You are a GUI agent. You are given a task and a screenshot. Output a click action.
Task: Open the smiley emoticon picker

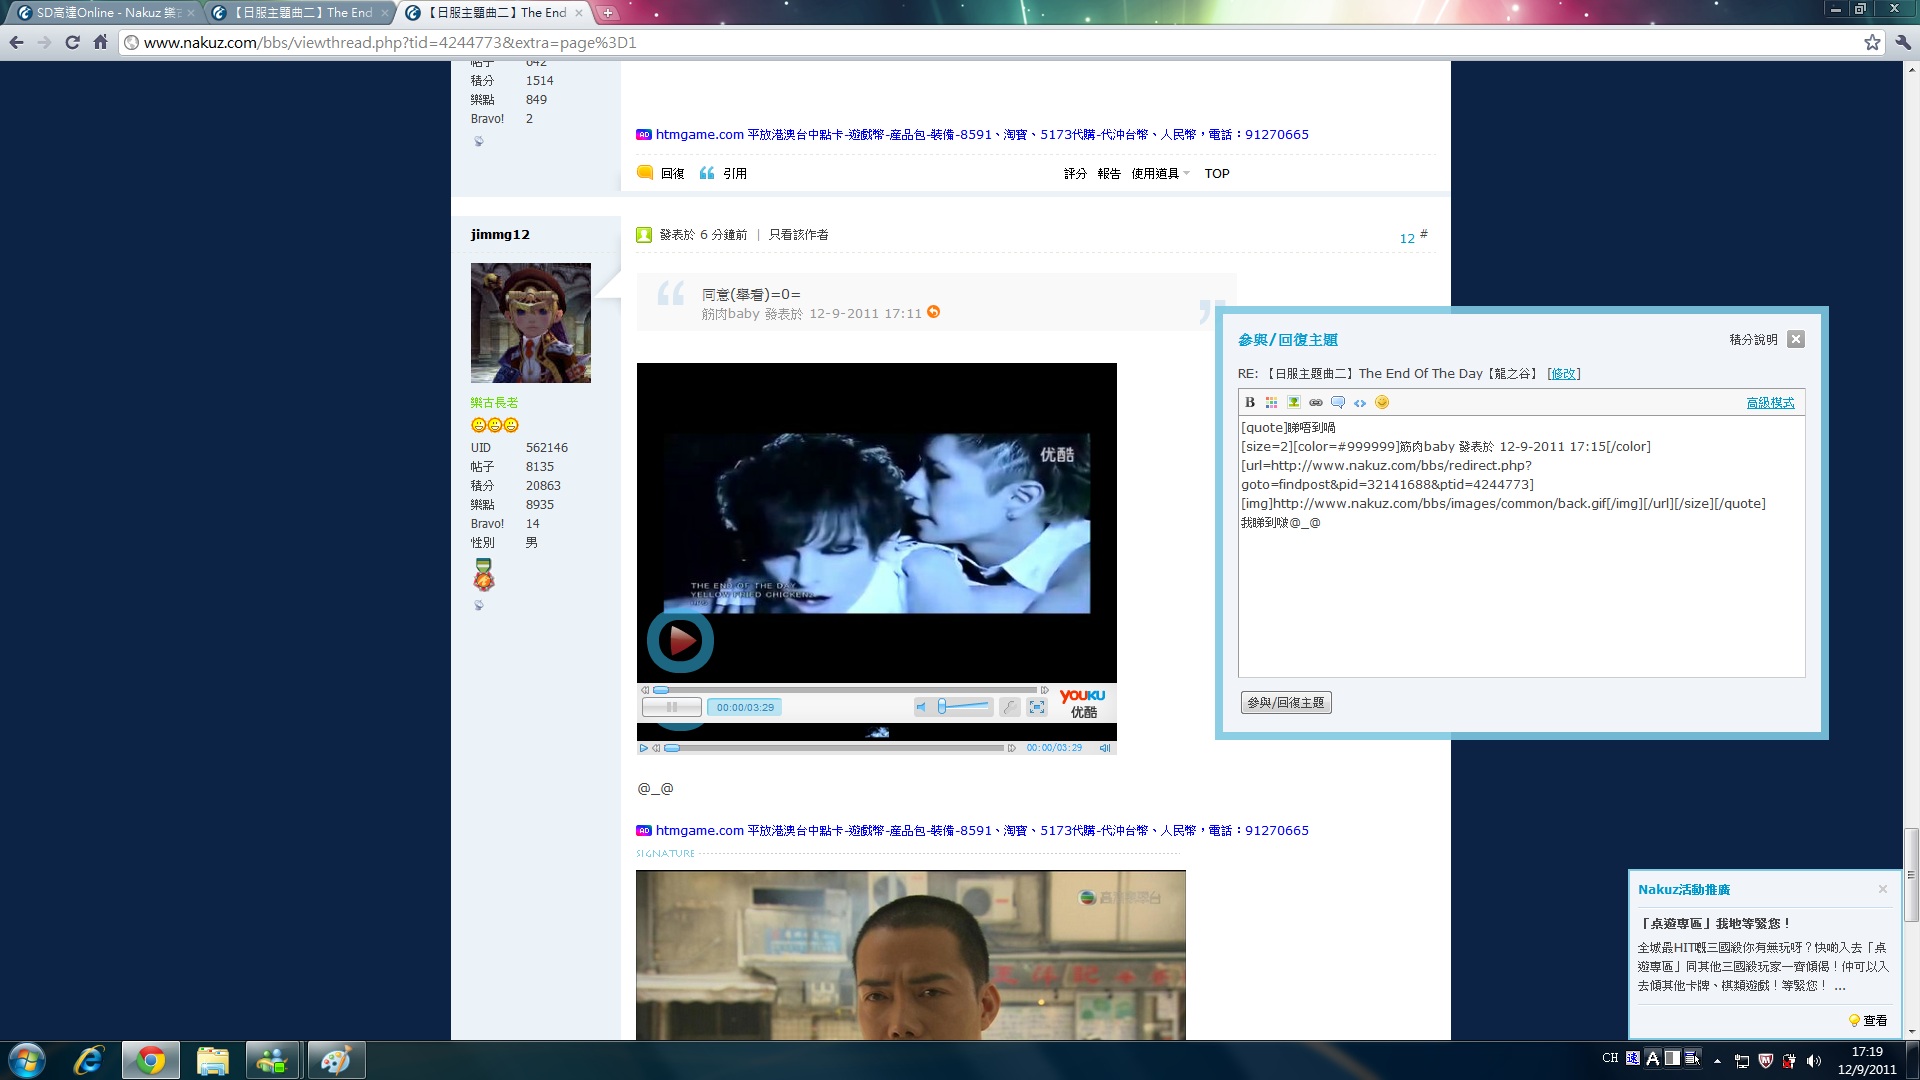(x=1382, y=403)
